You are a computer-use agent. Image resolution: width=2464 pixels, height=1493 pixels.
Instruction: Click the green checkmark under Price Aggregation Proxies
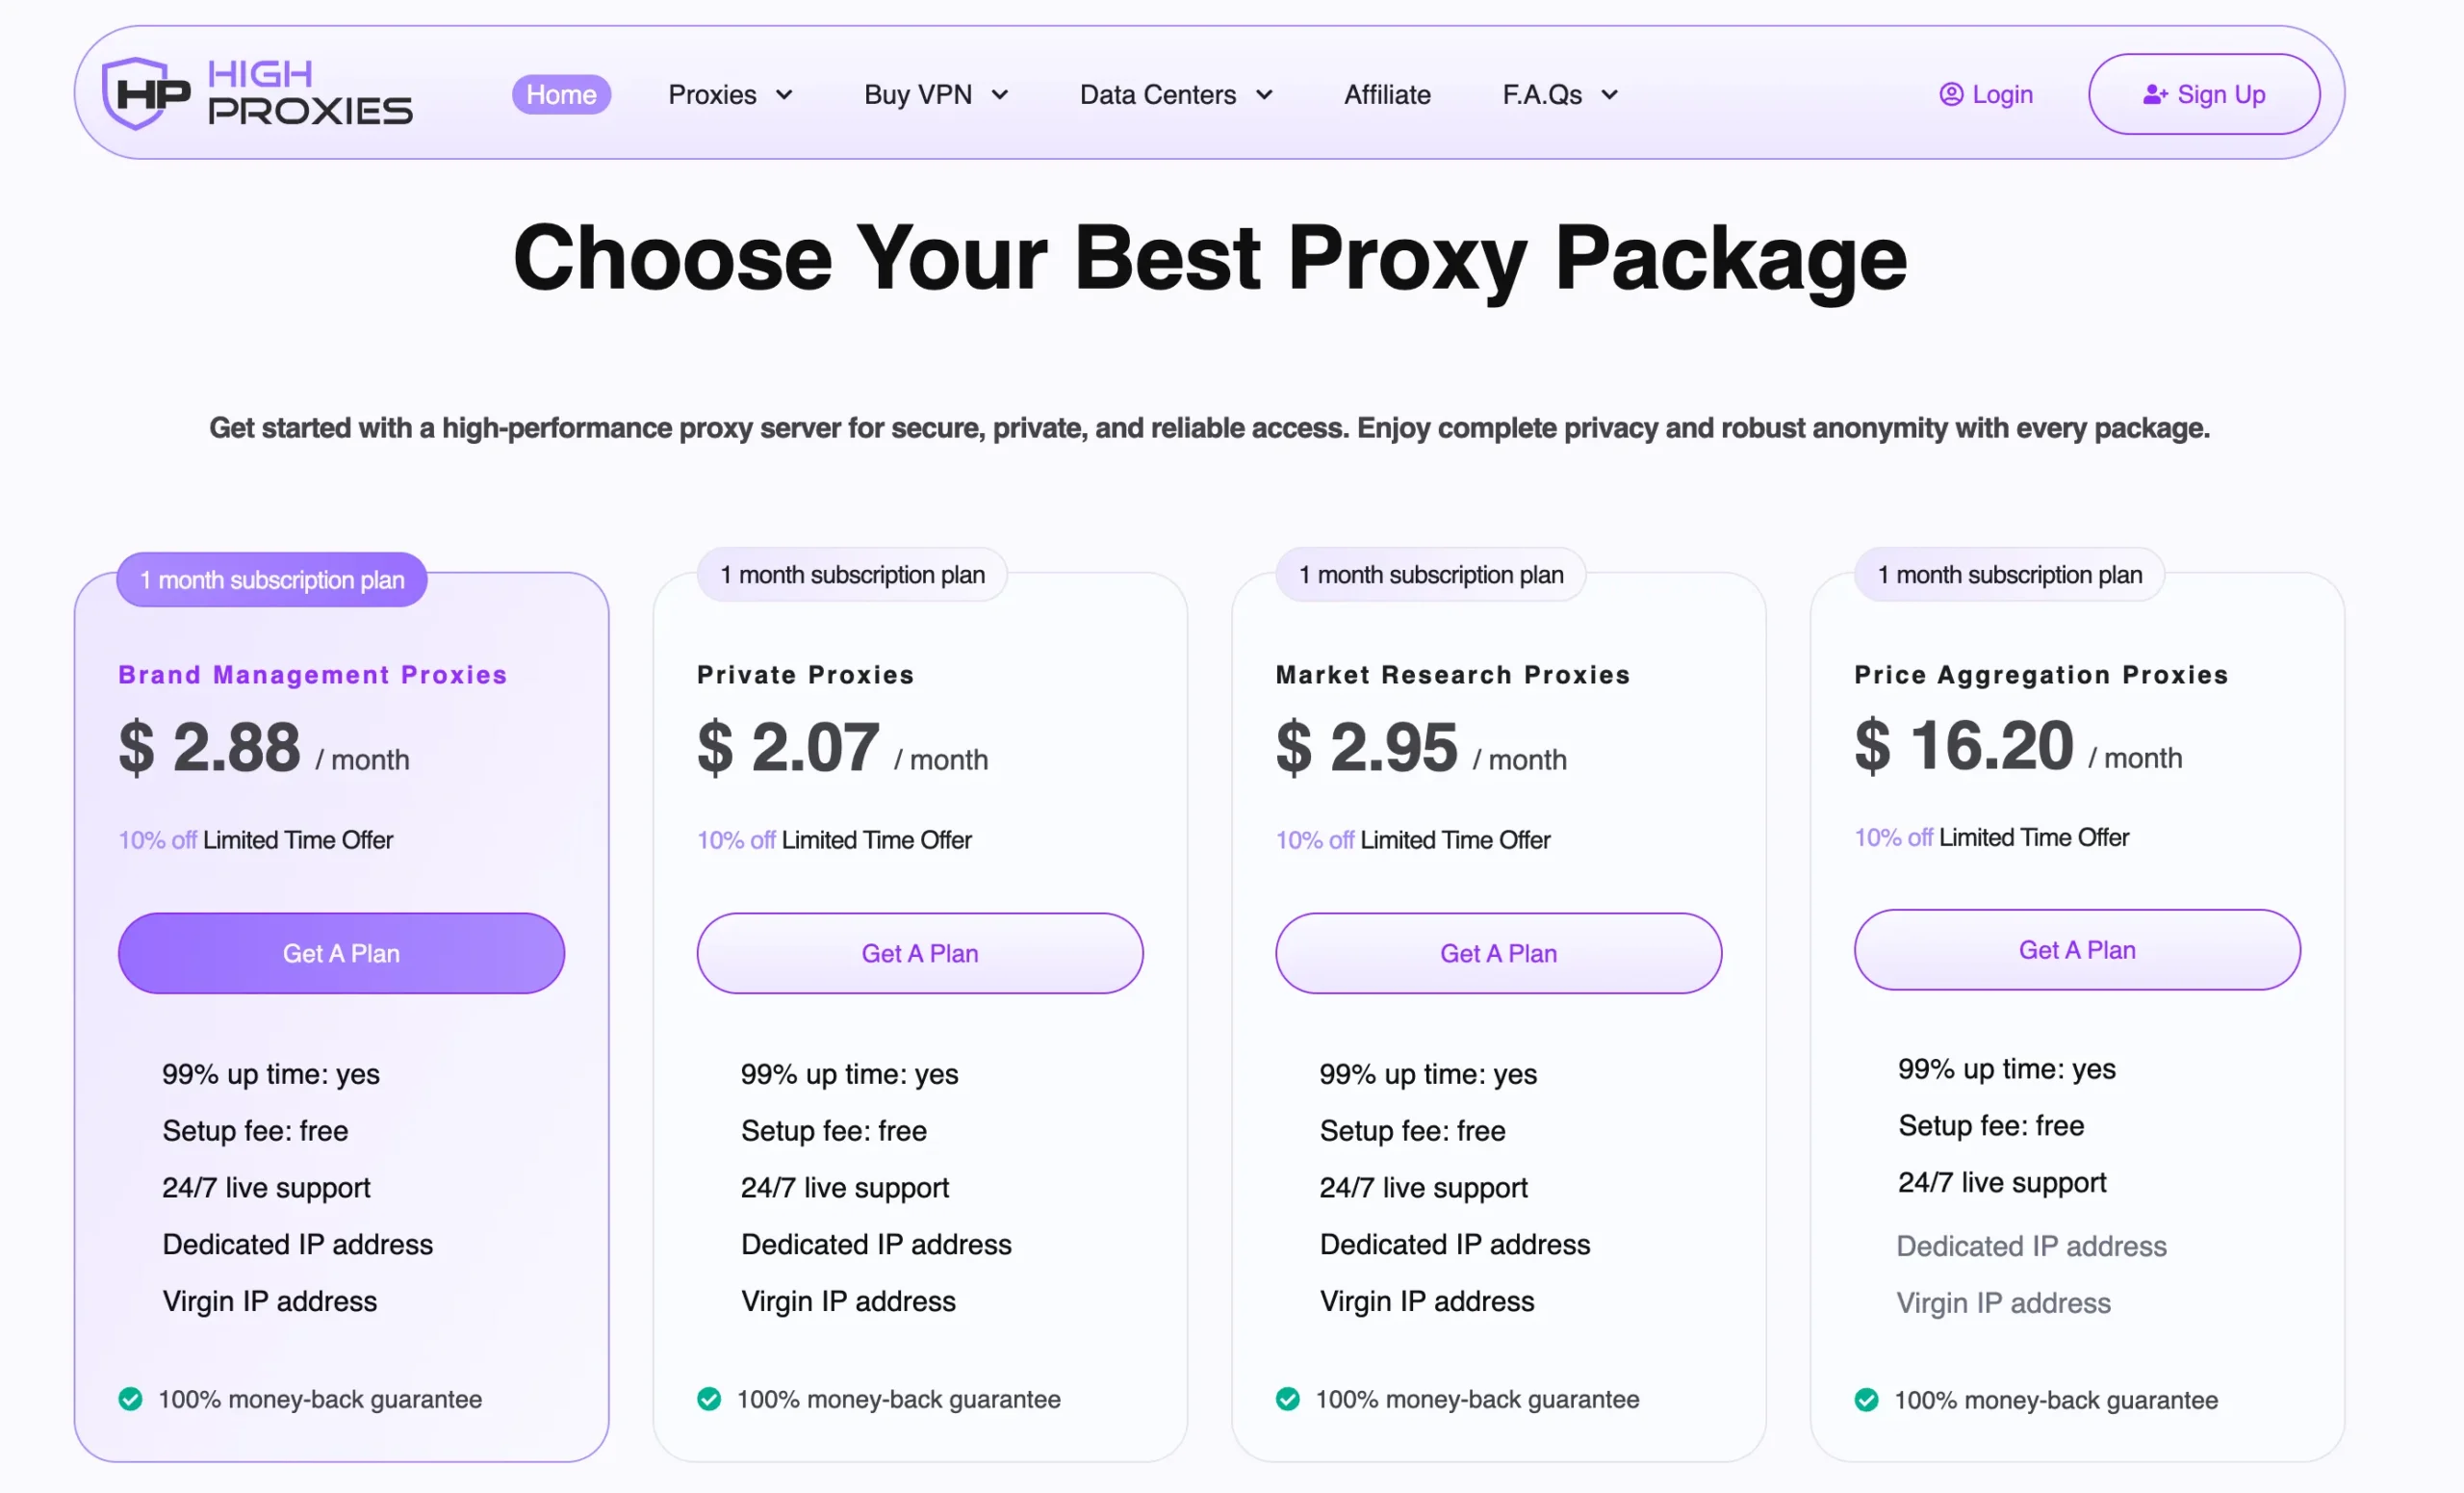coord(1864,1399)
